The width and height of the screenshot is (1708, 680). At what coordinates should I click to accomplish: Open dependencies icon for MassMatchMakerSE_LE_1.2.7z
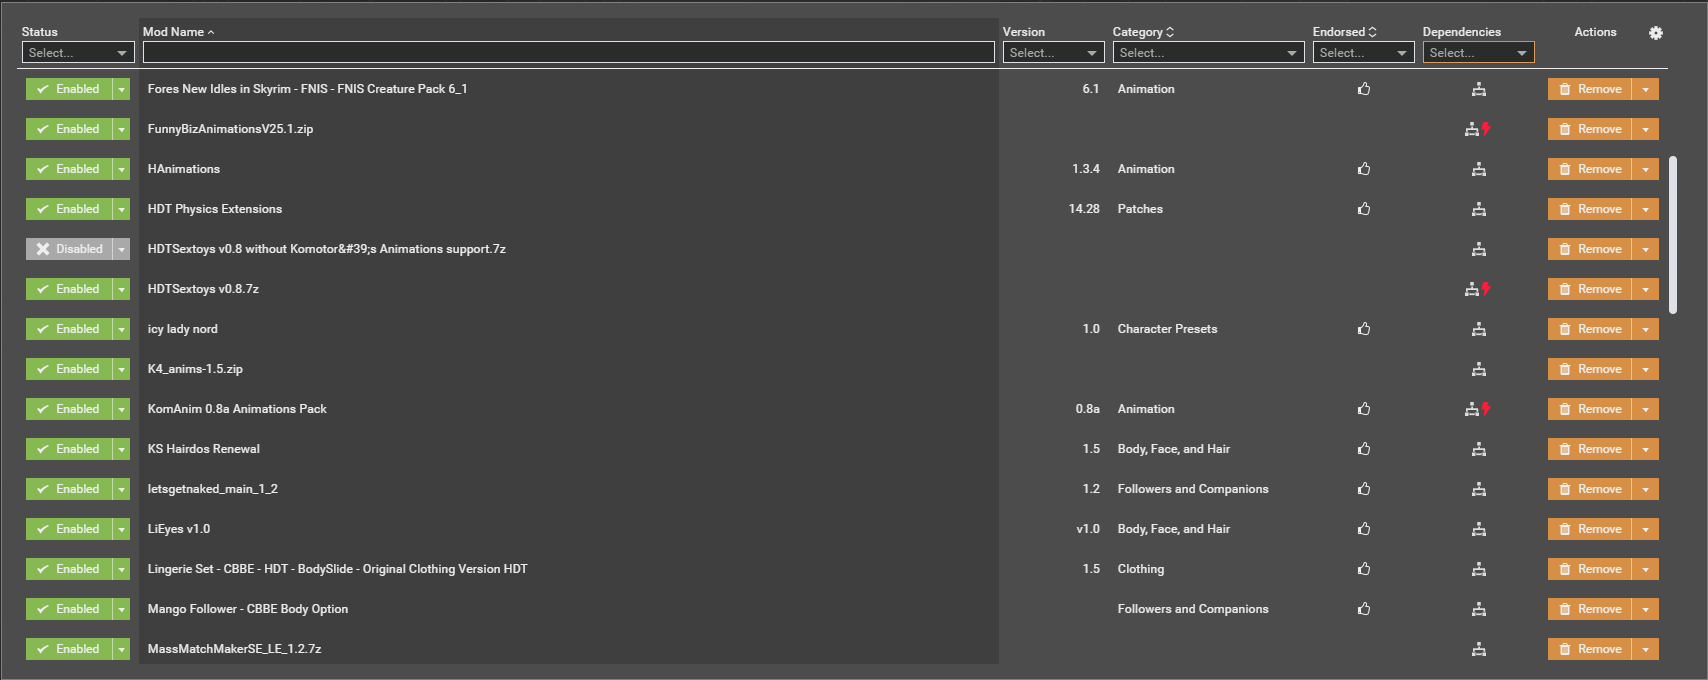pos(1479,649)
